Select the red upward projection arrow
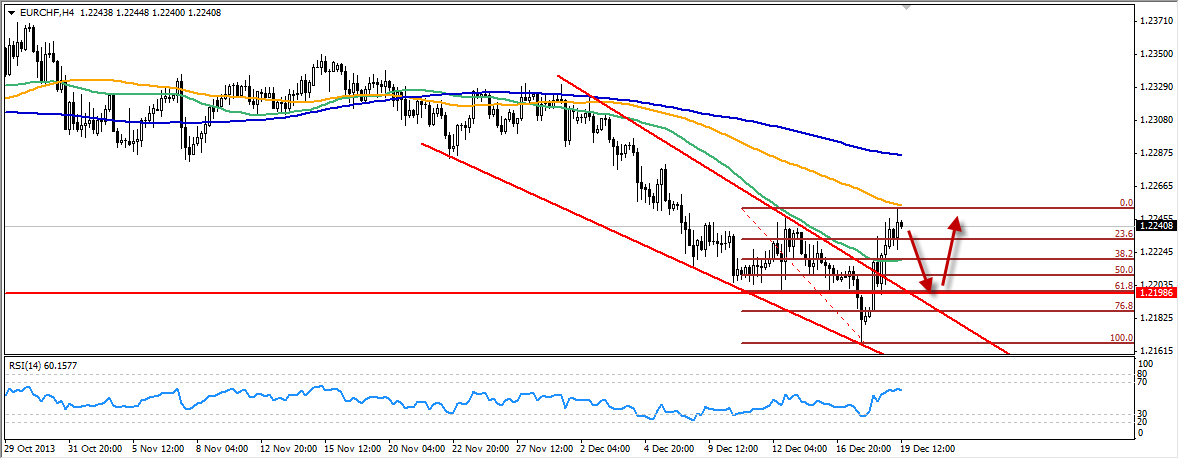This screenshot has height=459, width=1179. click(x=952, y=250)
